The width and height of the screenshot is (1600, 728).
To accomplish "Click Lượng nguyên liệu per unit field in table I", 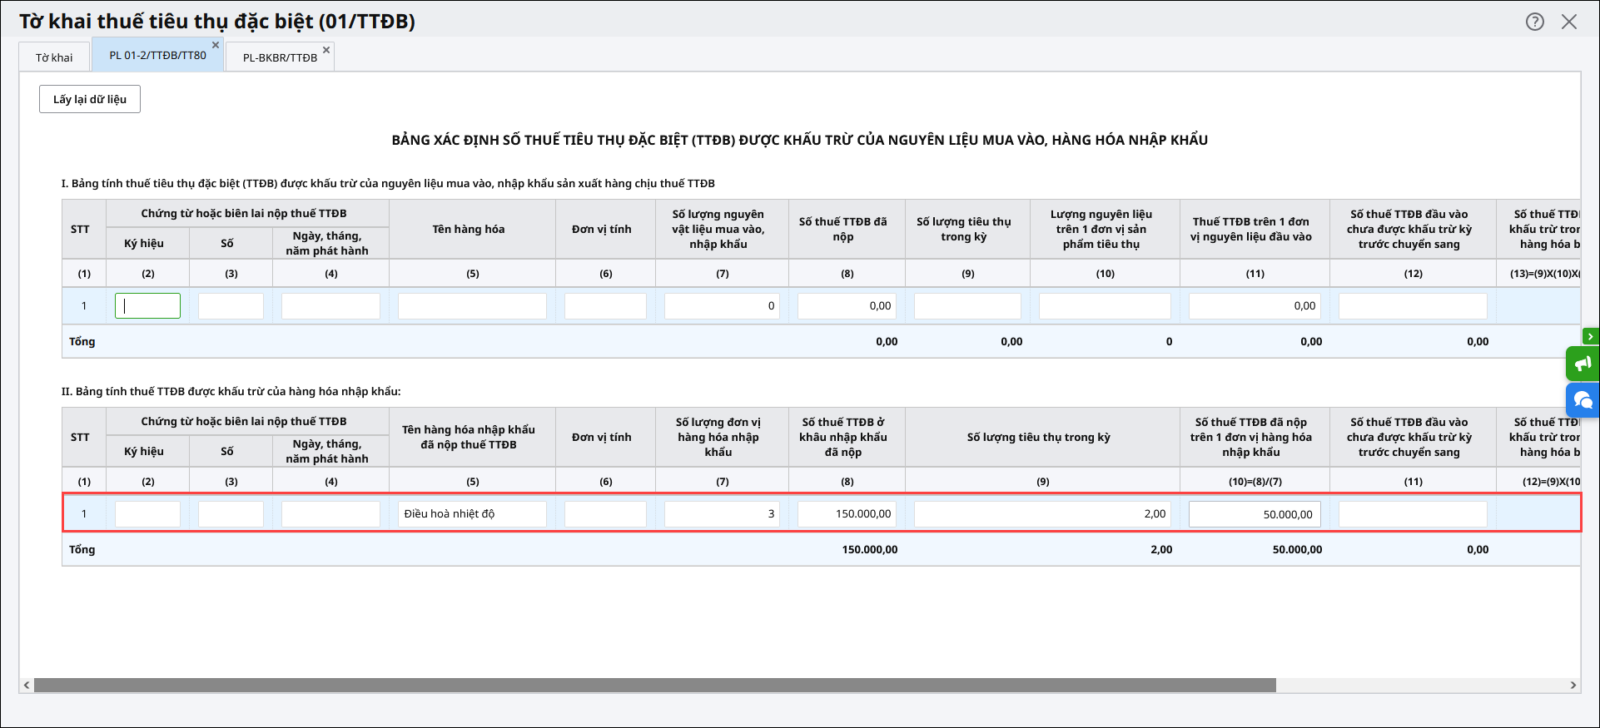I will 1105,306.
